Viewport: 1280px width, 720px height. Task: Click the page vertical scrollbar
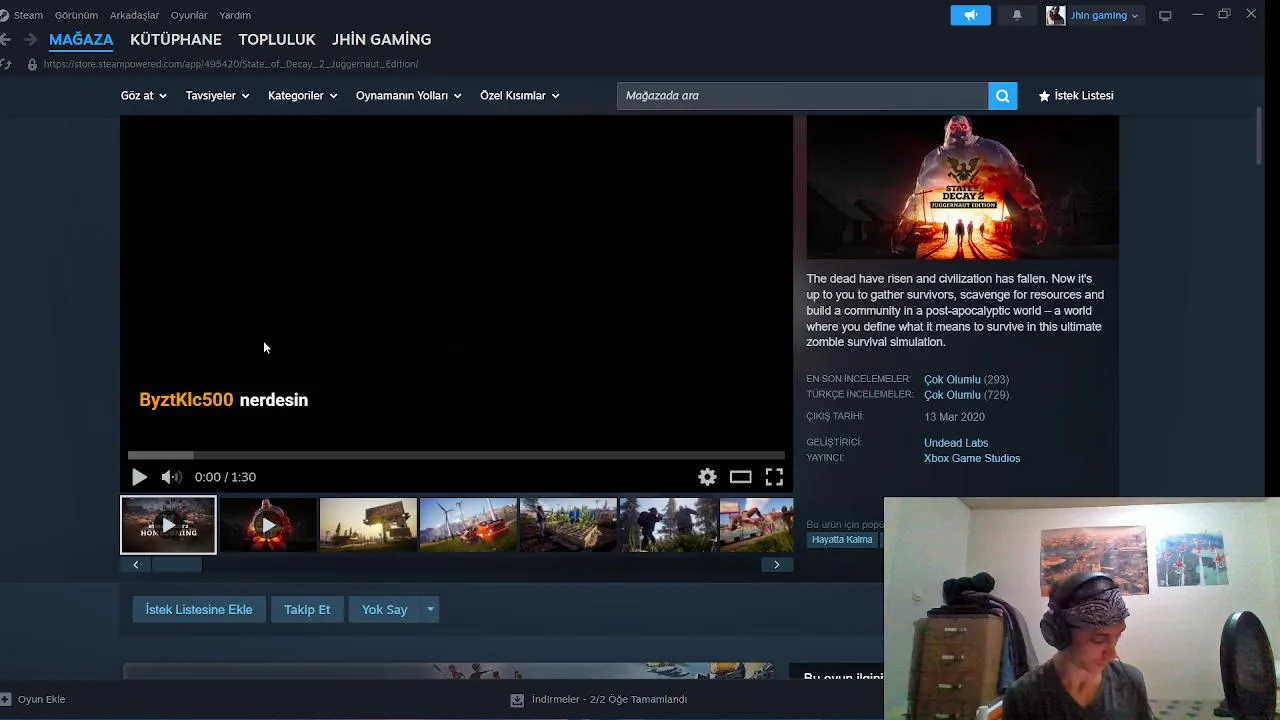(1259, 135)
